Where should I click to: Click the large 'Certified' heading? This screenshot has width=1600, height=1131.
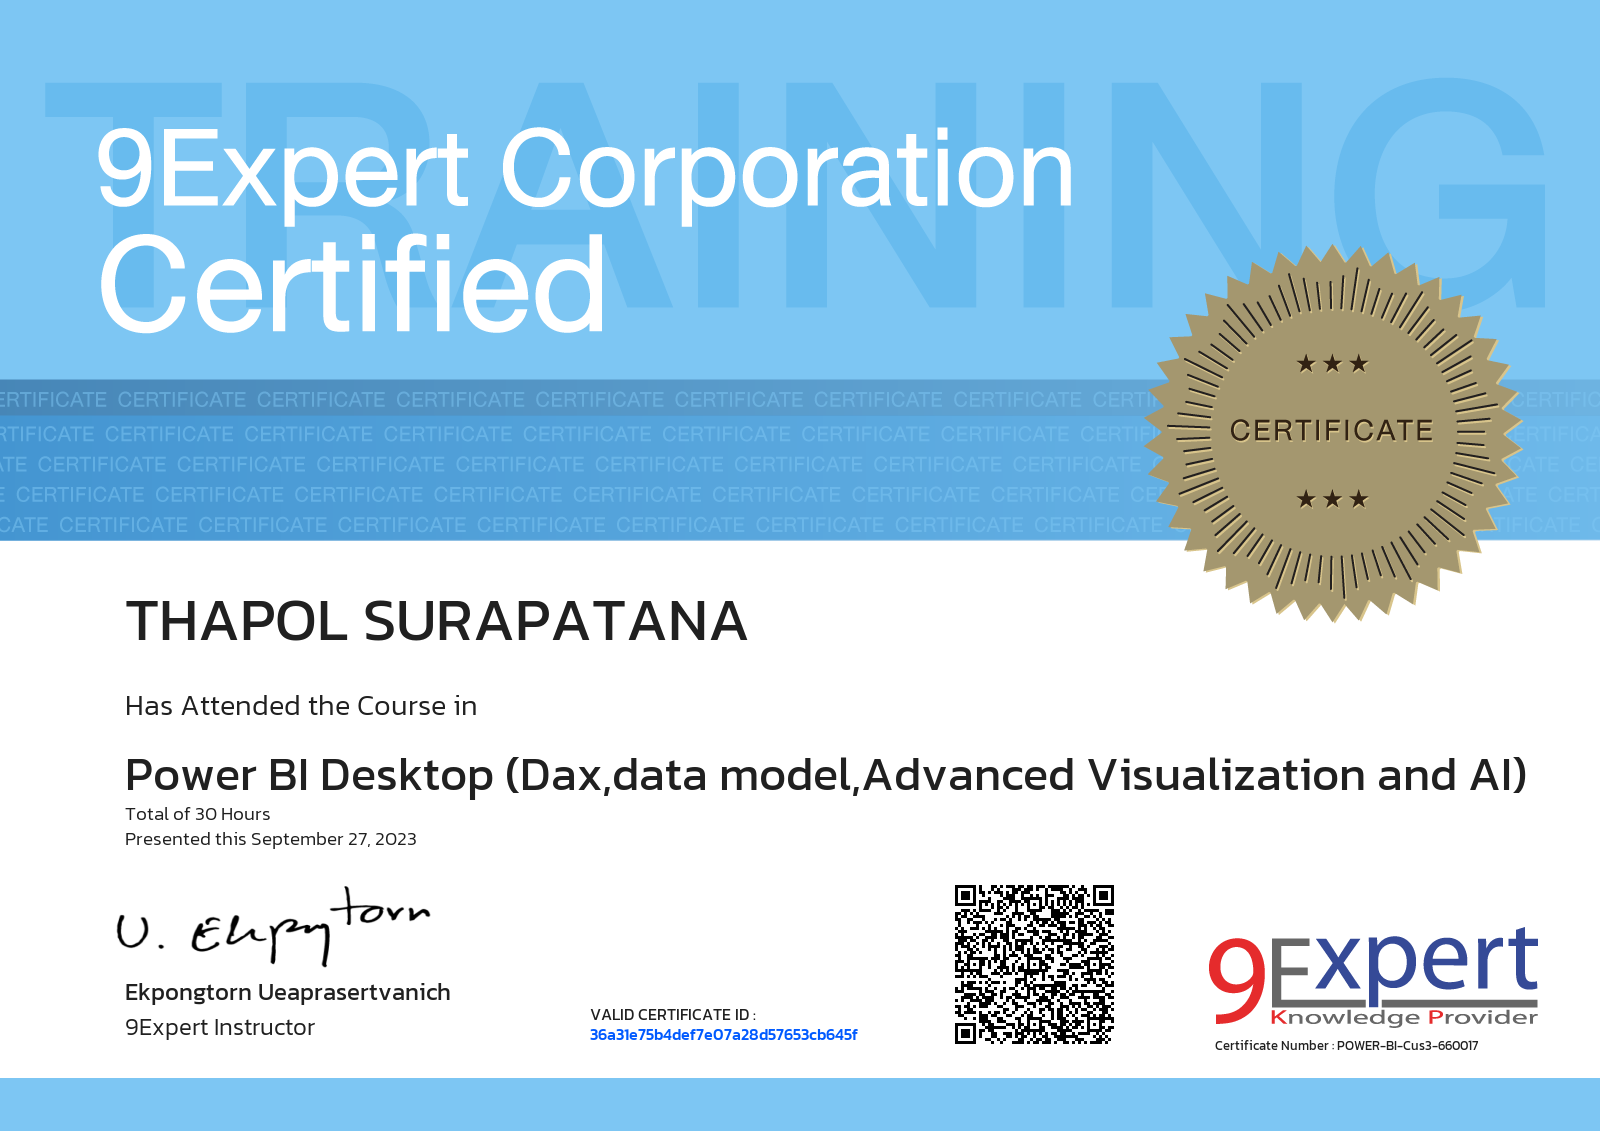coord(352,286)
